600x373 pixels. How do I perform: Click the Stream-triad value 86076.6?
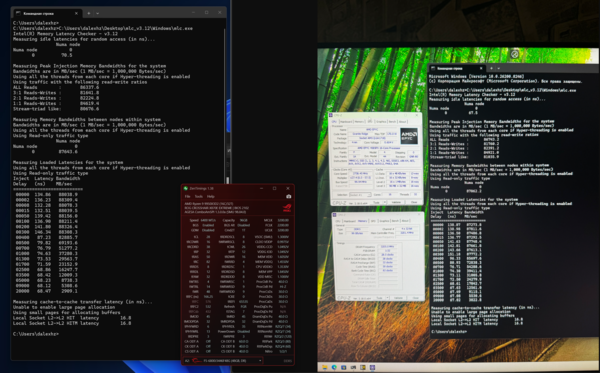point(89,109)
